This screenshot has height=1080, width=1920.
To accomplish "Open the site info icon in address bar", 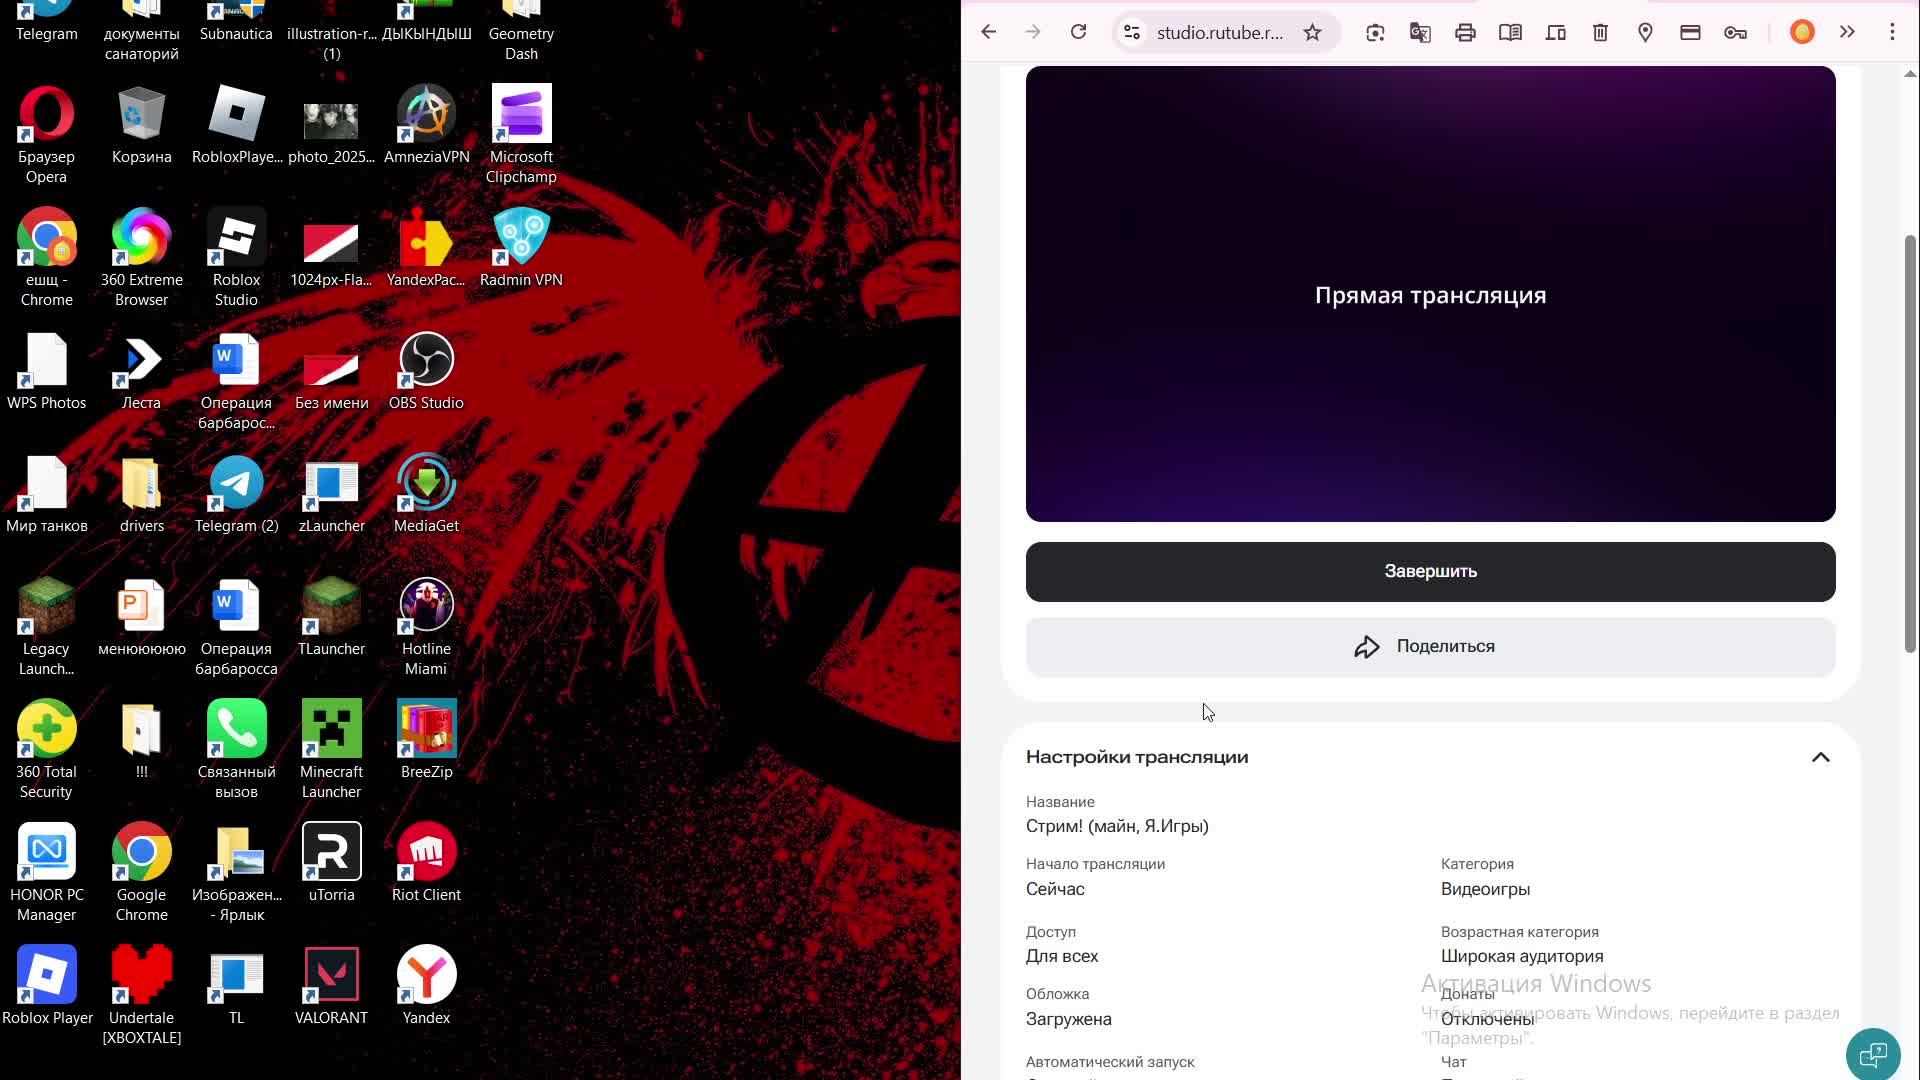I will pos(1132,32).
